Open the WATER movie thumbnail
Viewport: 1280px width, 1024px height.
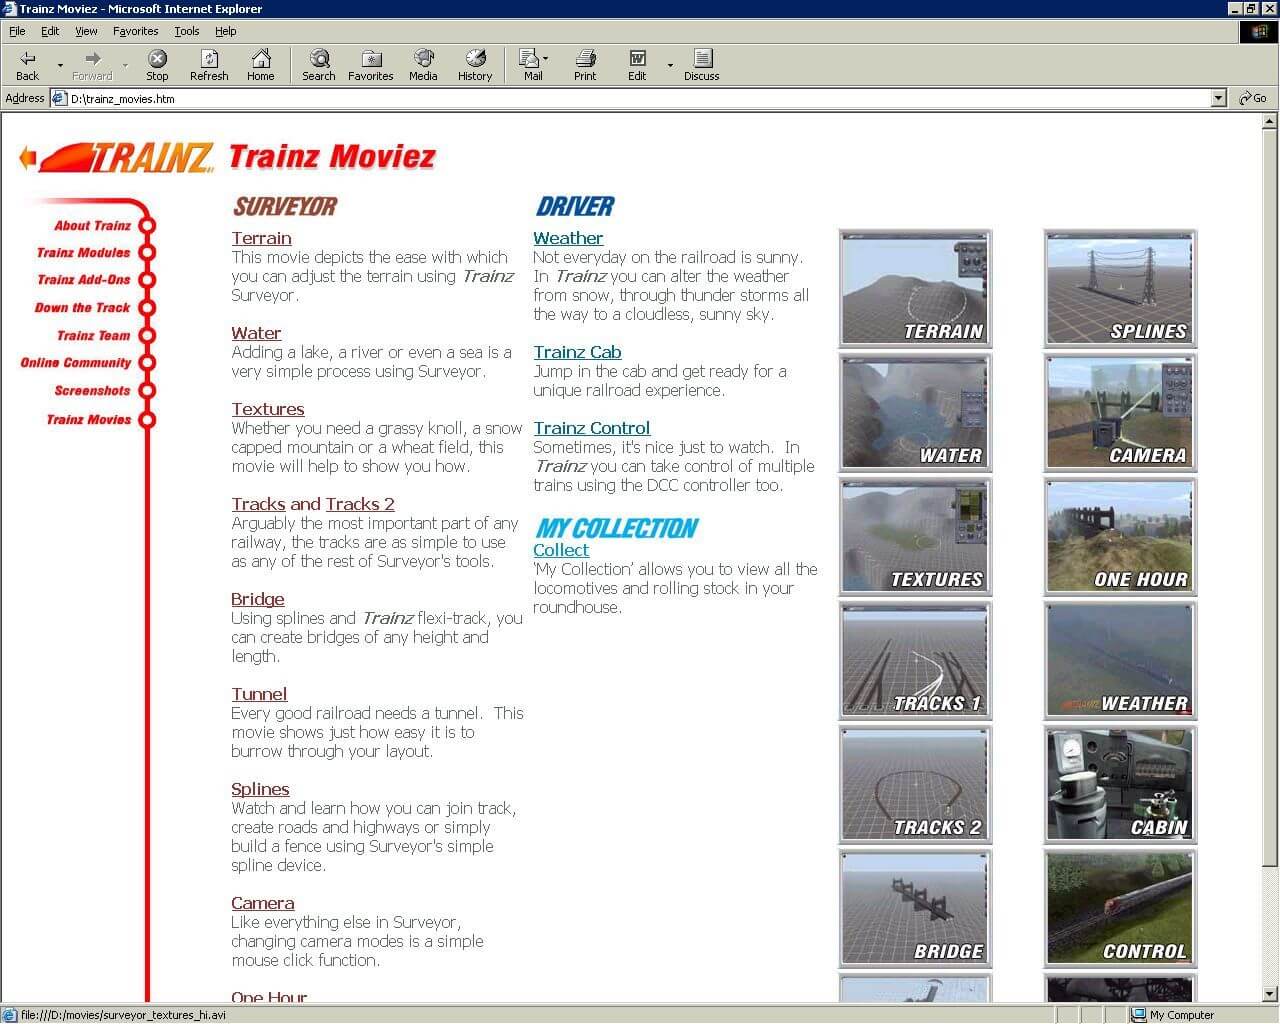pyautogui.click(x=915, y=413)
